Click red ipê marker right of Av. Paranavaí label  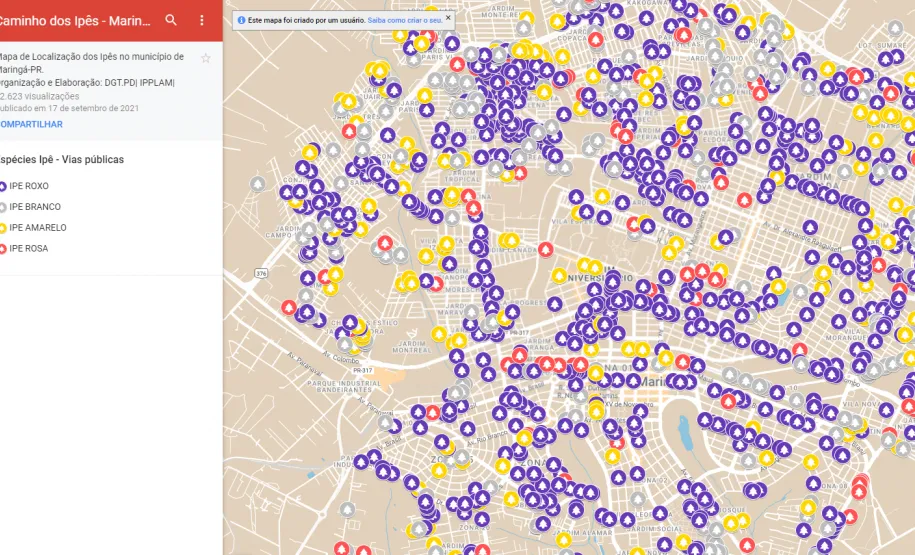click(433, 411)
